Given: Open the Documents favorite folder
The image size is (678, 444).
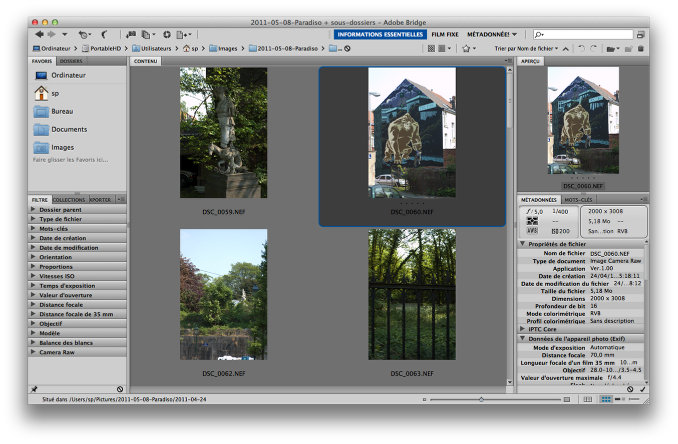Looking at the screenshot, I should point(69,129).
